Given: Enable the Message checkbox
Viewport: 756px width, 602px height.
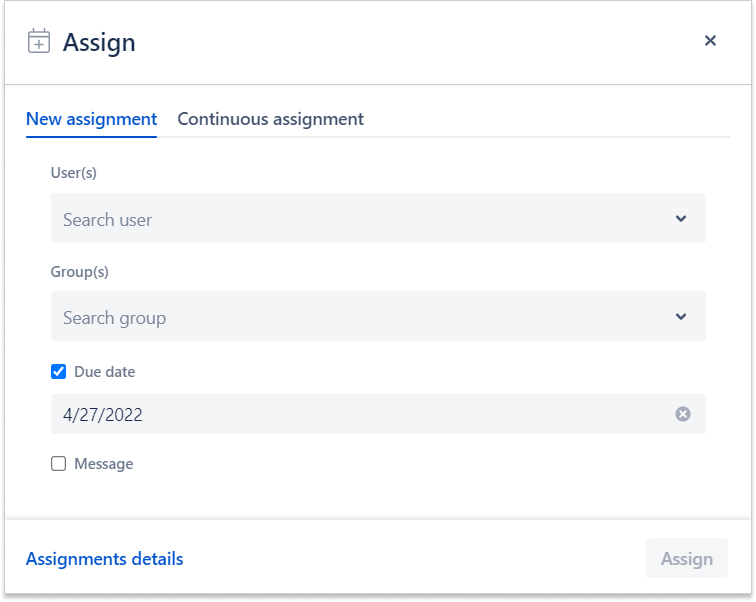Looking at the screenshot, I should coord(59,464).
